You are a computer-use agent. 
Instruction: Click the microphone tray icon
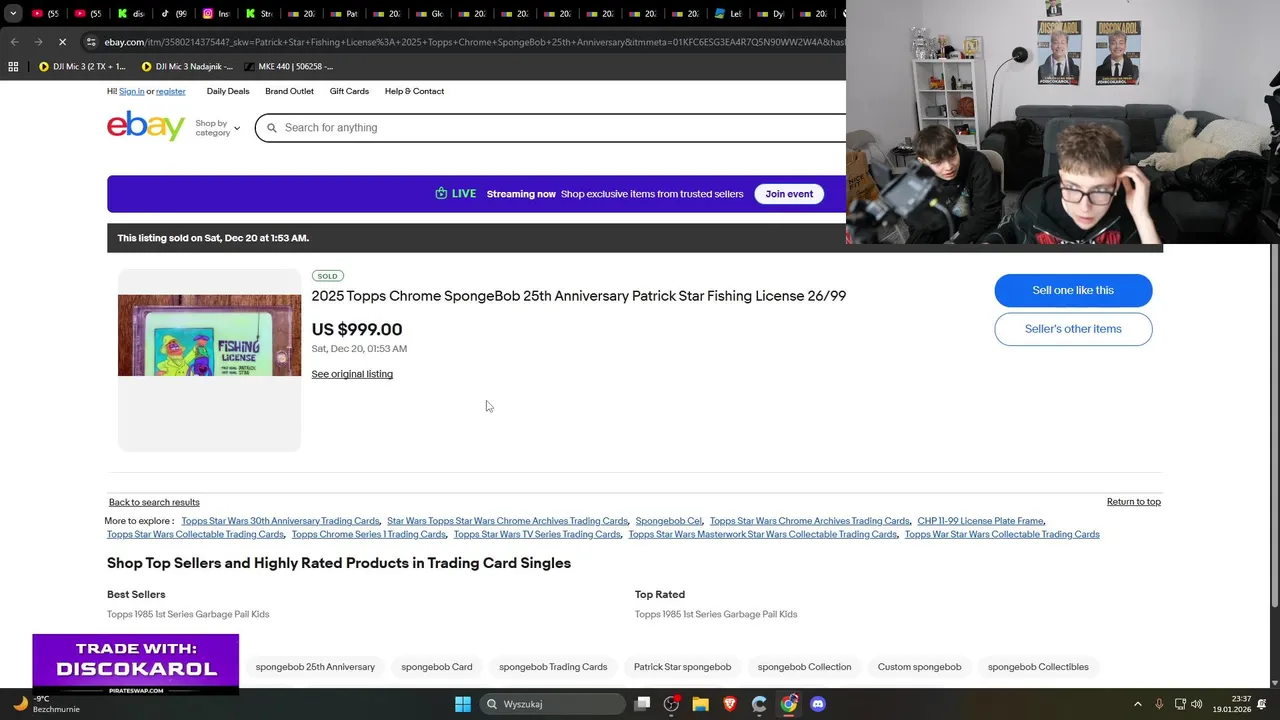(1159, 704)
